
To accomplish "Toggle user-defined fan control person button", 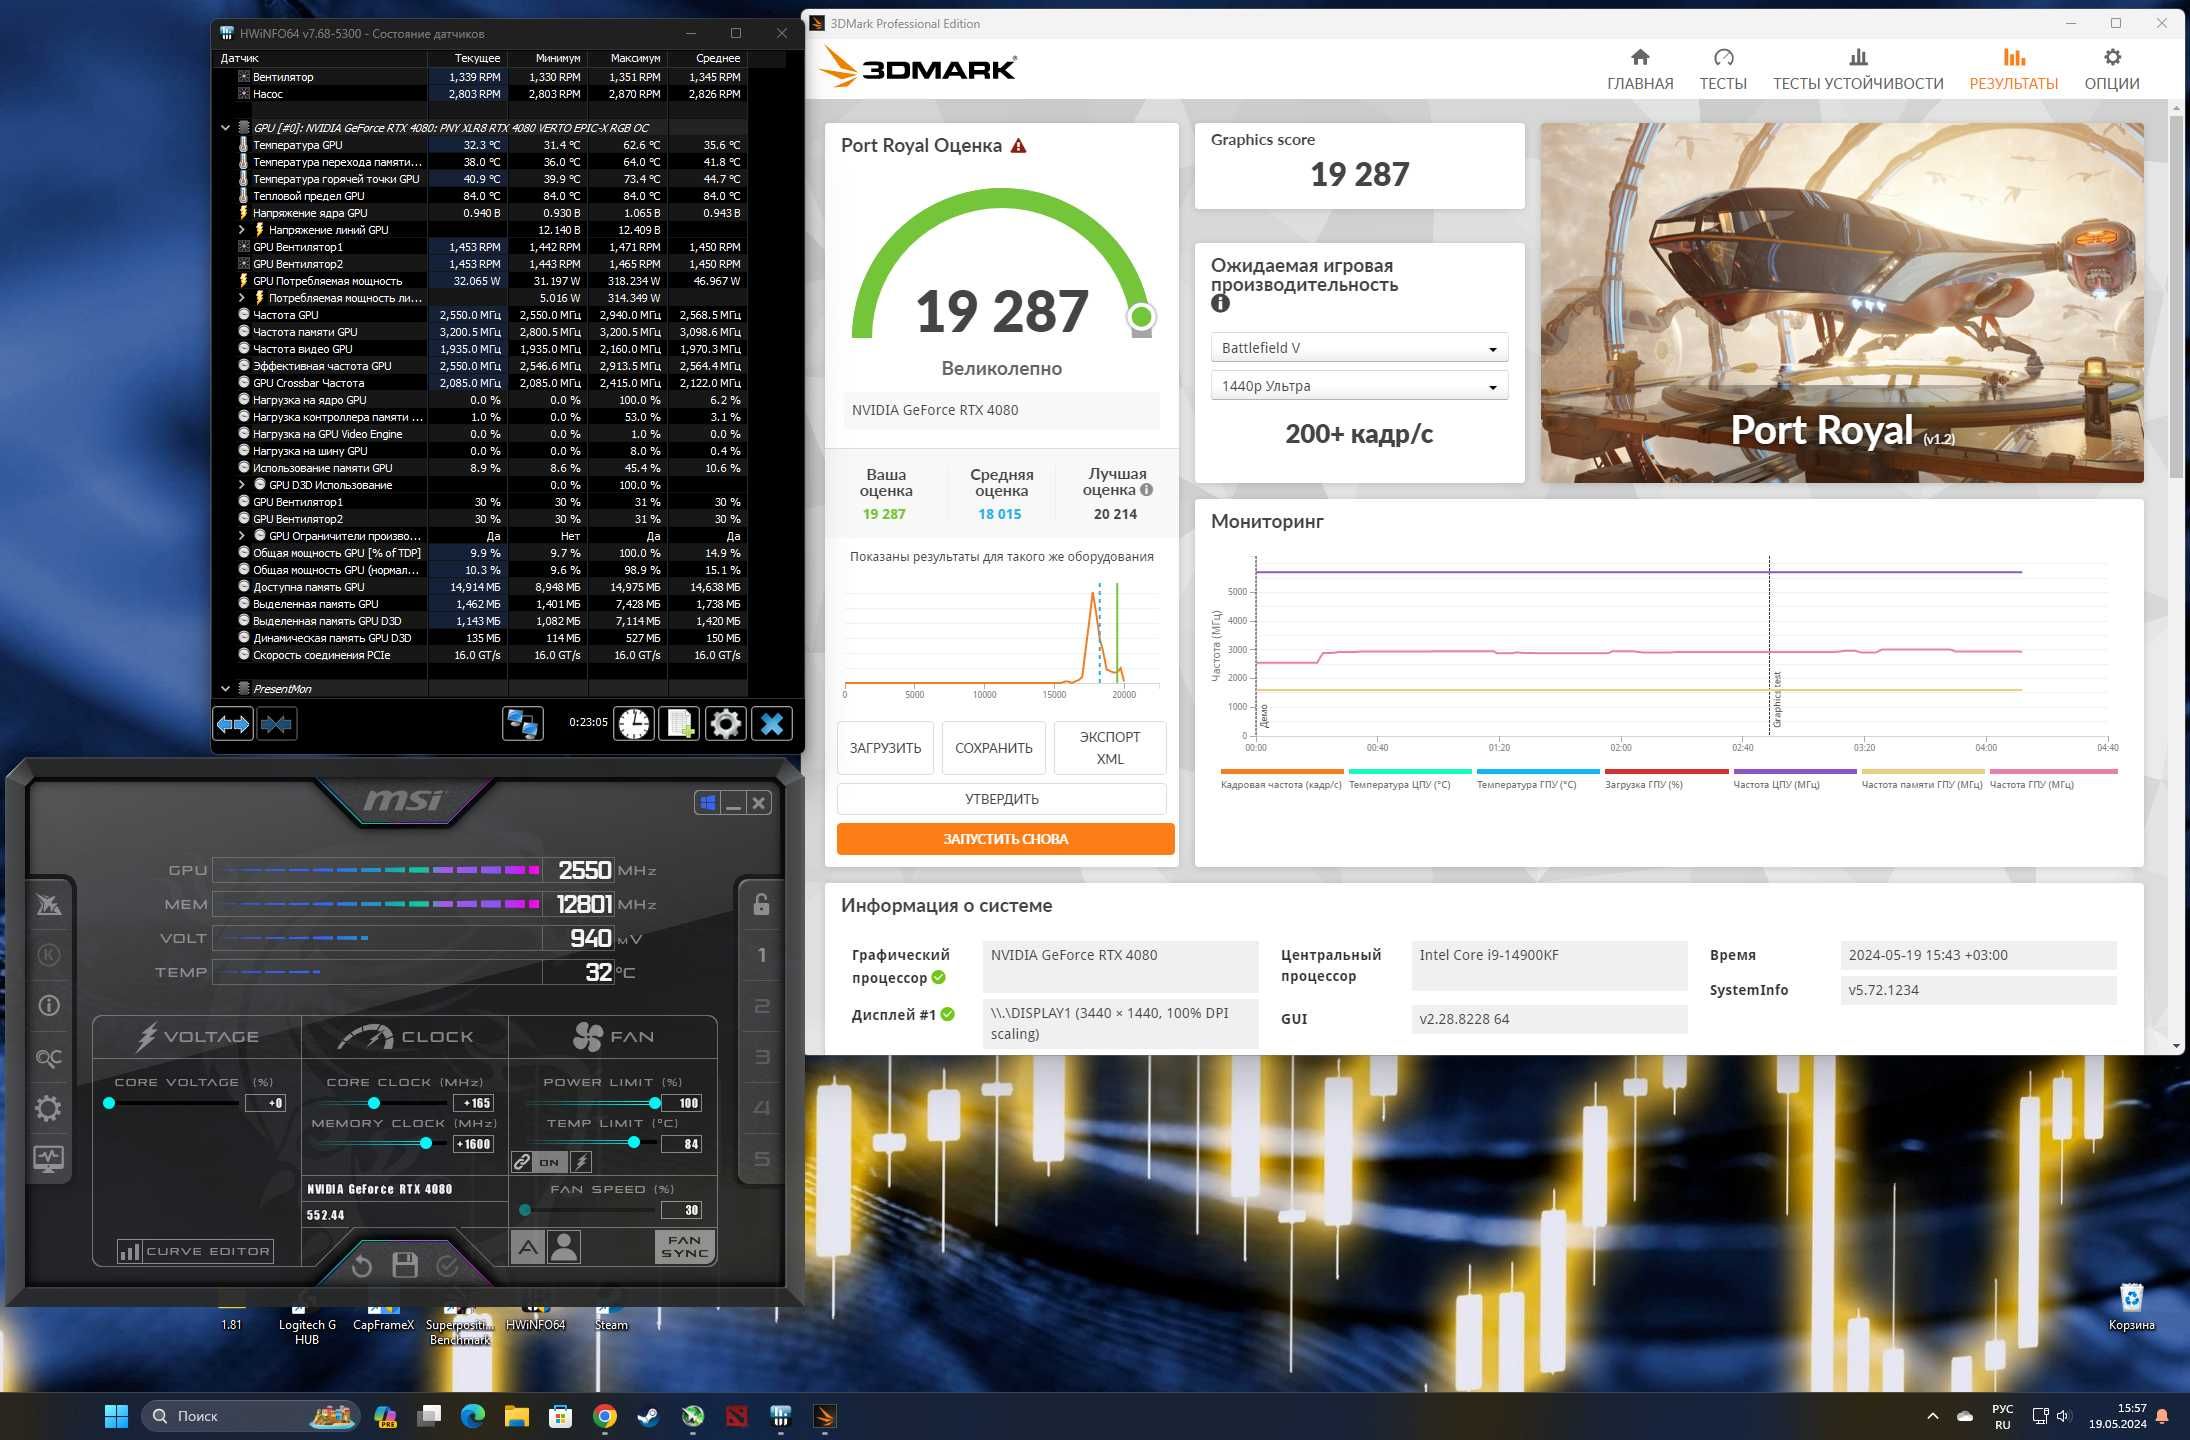I will (564, 1247).
